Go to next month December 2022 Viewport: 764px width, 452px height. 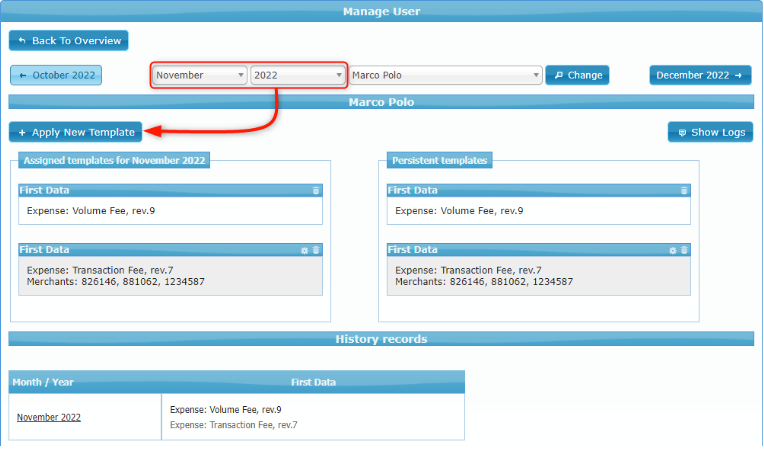coord(700,75)
